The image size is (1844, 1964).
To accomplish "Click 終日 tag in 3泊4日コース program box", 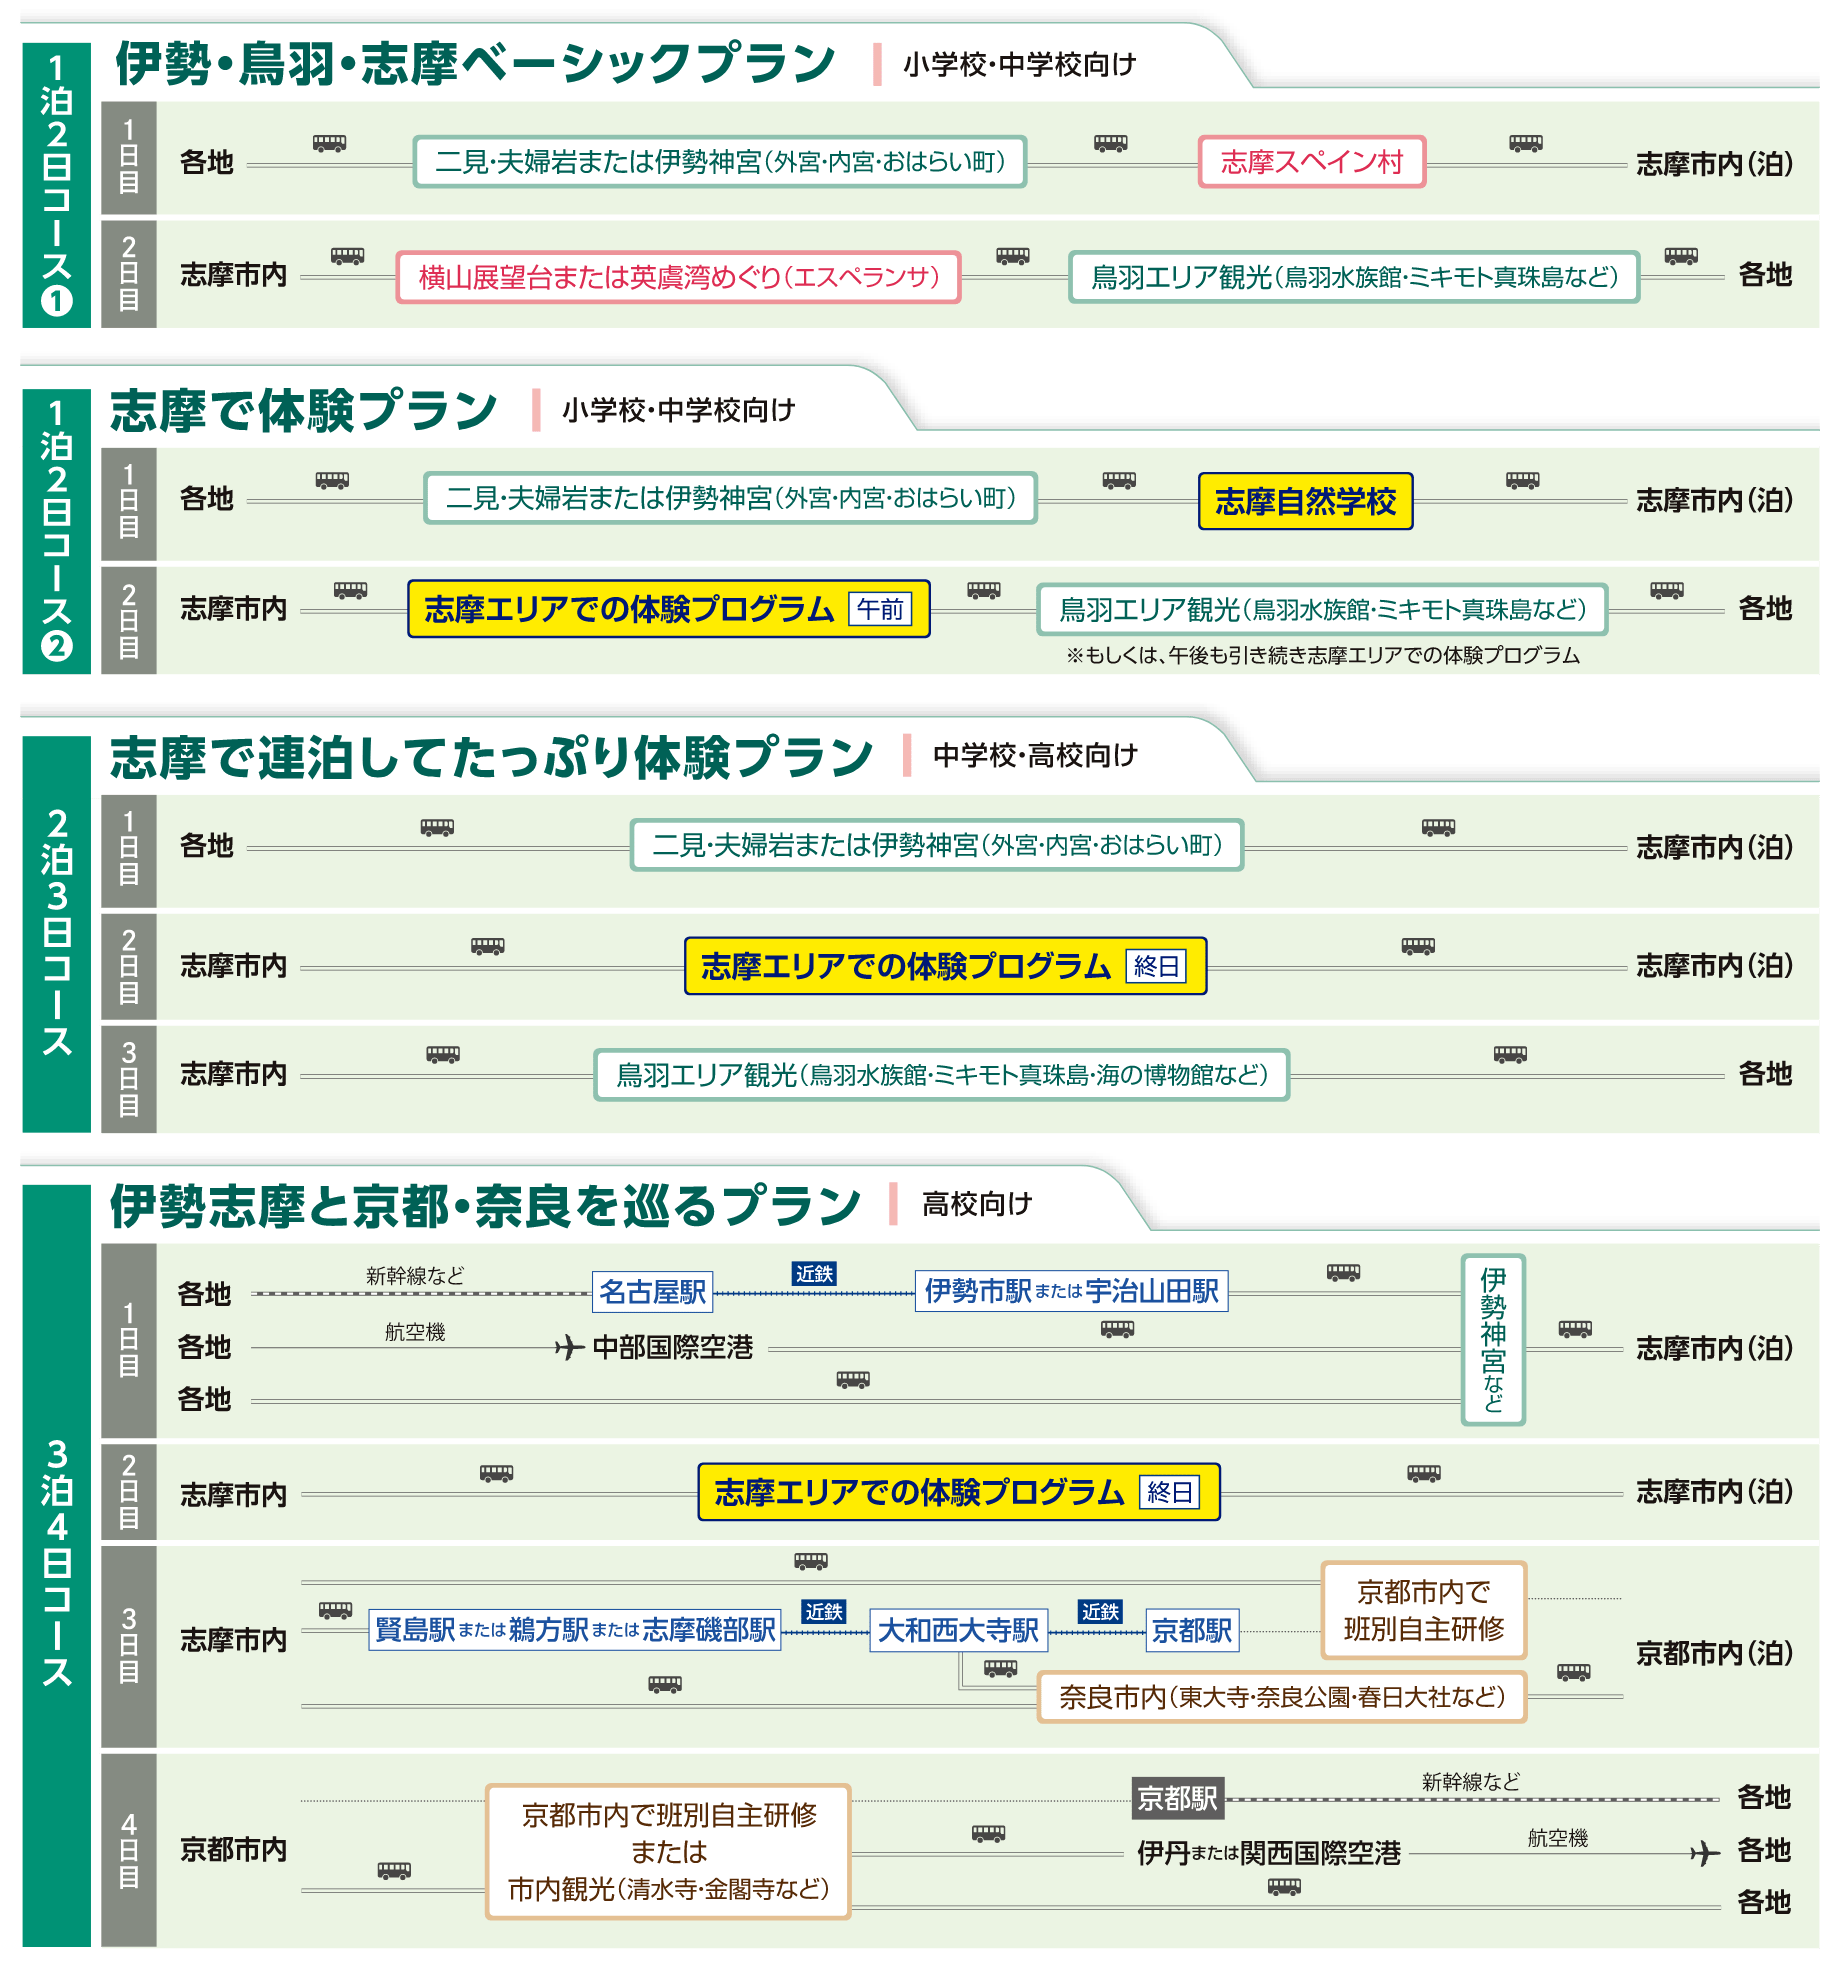I will click(1170, 1493).
